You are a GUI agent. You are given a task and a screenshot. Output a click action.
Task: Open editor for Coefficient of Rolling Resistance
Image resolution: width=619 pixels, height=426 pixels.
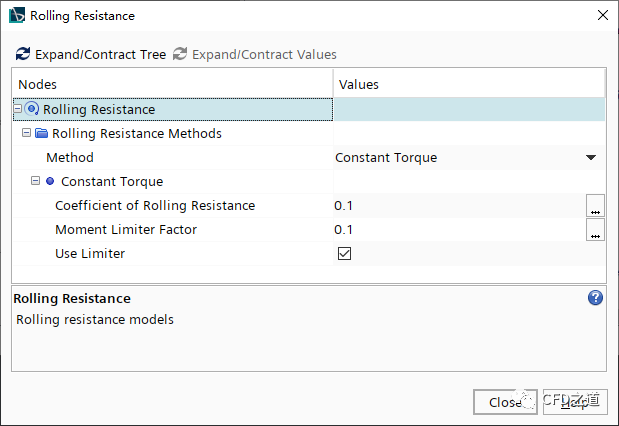tap(595, 206)
